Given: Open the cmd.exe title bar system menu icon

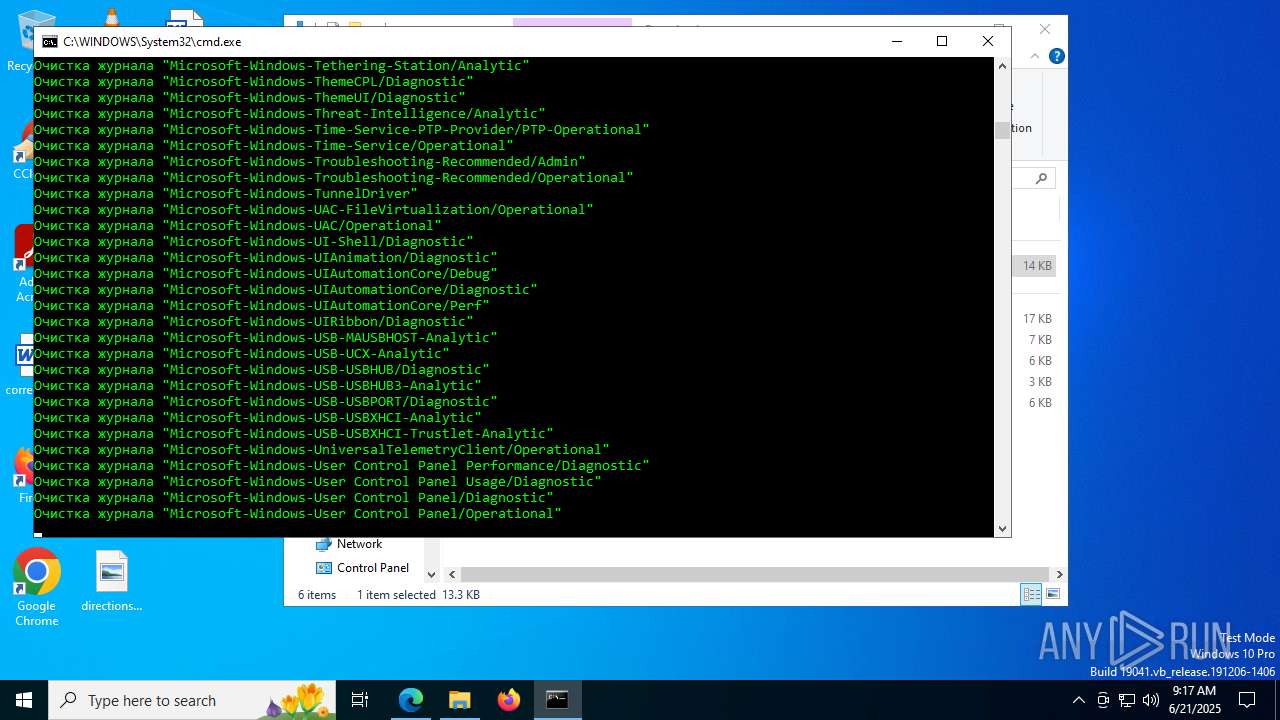Looking at the screenshot, I should (x=49, y=42).
